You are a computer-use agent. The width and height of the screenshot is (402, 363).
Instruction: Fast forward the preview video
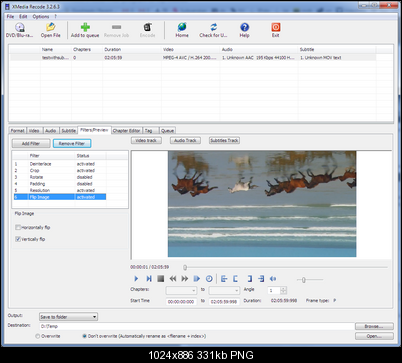coord(185,279)
